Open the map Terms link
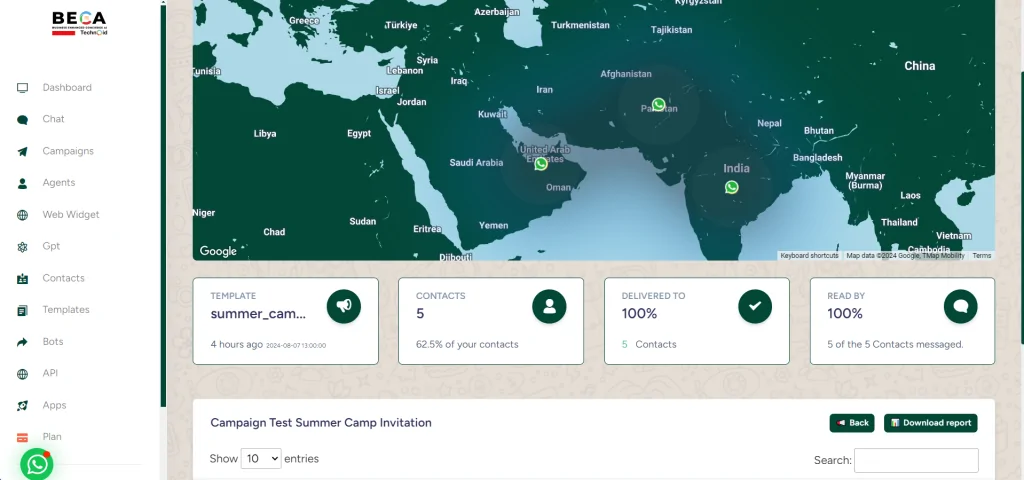The height and width of the screenshot is (480, 1024). 981,256
